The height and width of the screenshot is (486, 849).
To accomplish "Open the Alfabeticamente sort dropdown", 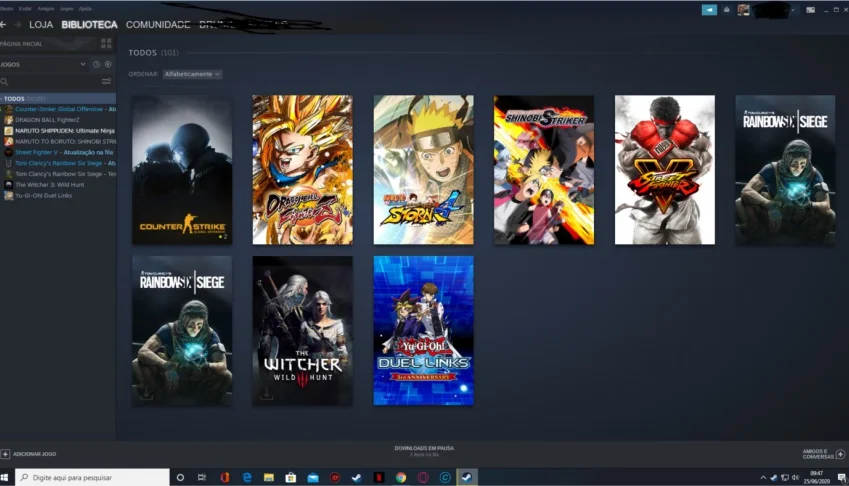I will [x=192, y=74].
